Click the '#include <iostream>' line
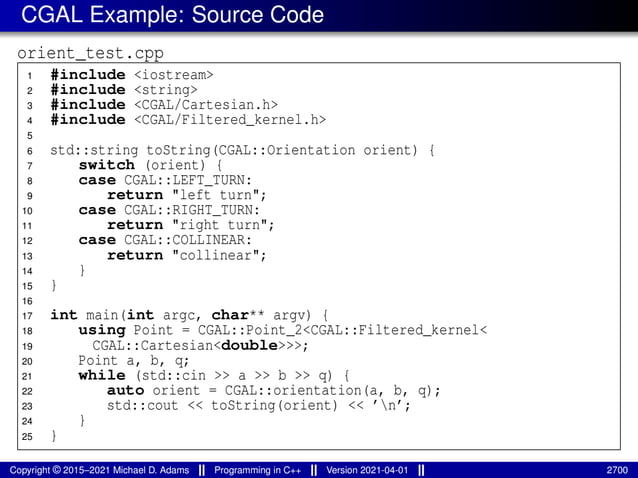638x478 pixels. (x=132, y=75)
